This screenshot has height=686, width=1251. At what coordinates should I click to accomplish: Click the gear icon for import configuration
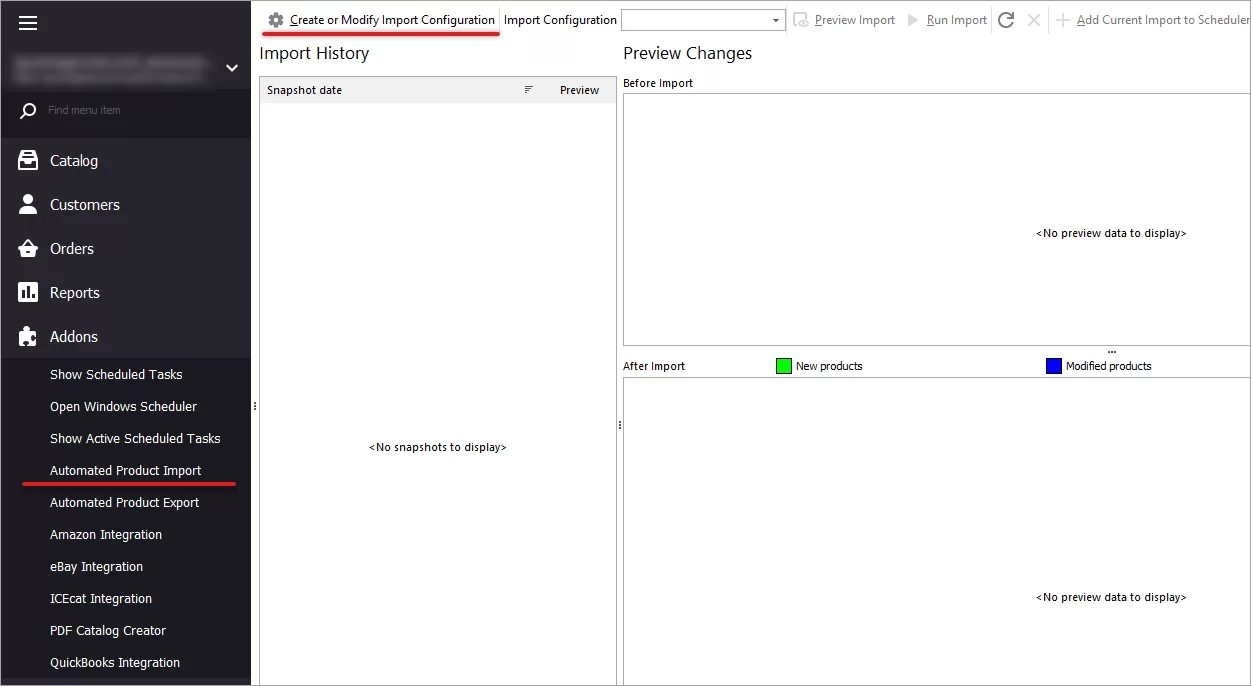pyautogui.click(x=275, y=19)
